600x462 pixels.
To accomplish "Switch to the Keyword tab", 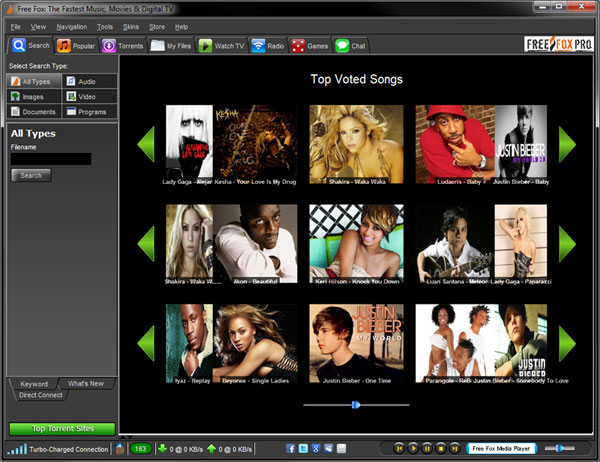I will pos(34,384).
